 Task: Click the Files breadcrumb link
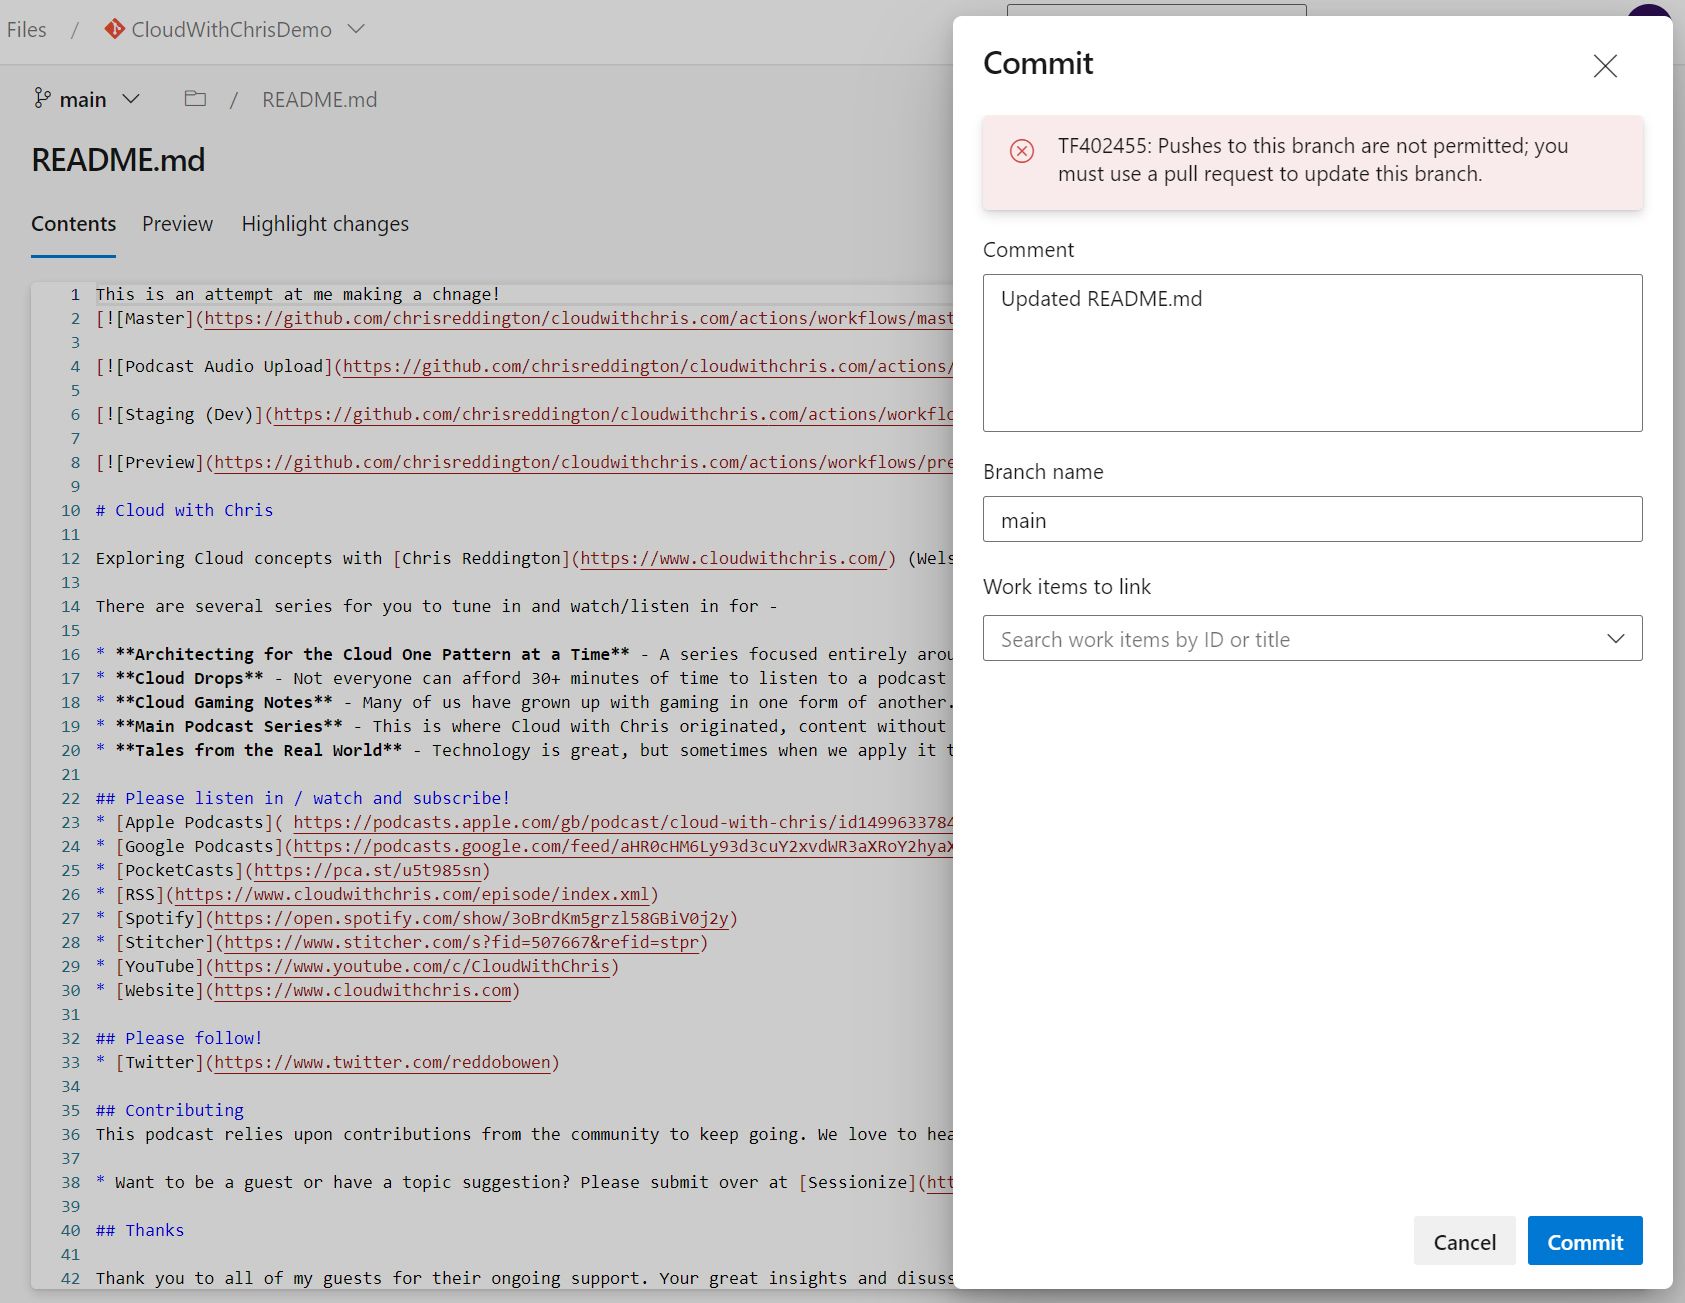[26, 29]
